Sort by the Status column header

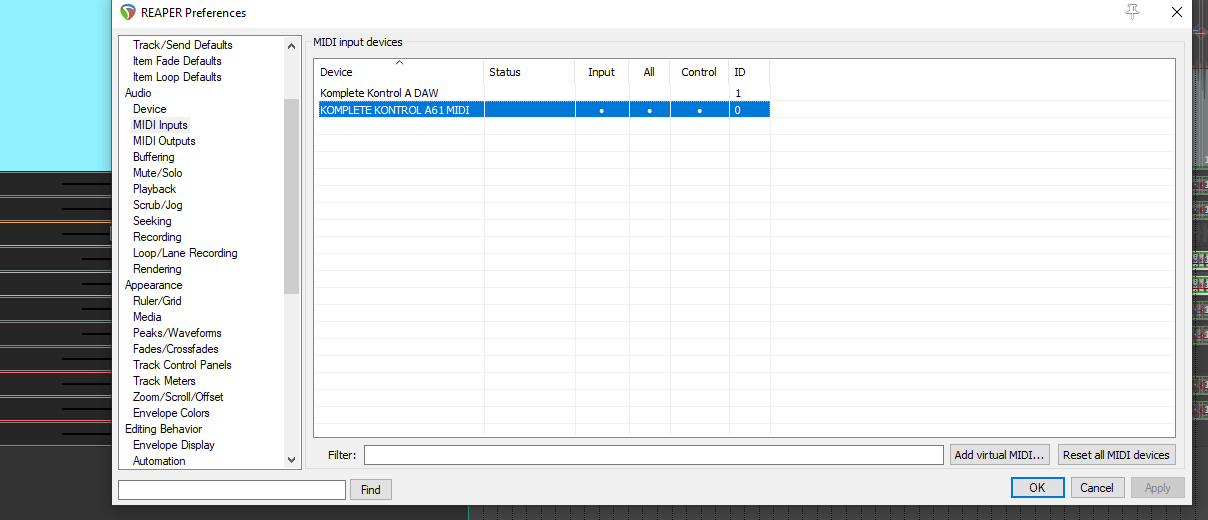point(530,72)
